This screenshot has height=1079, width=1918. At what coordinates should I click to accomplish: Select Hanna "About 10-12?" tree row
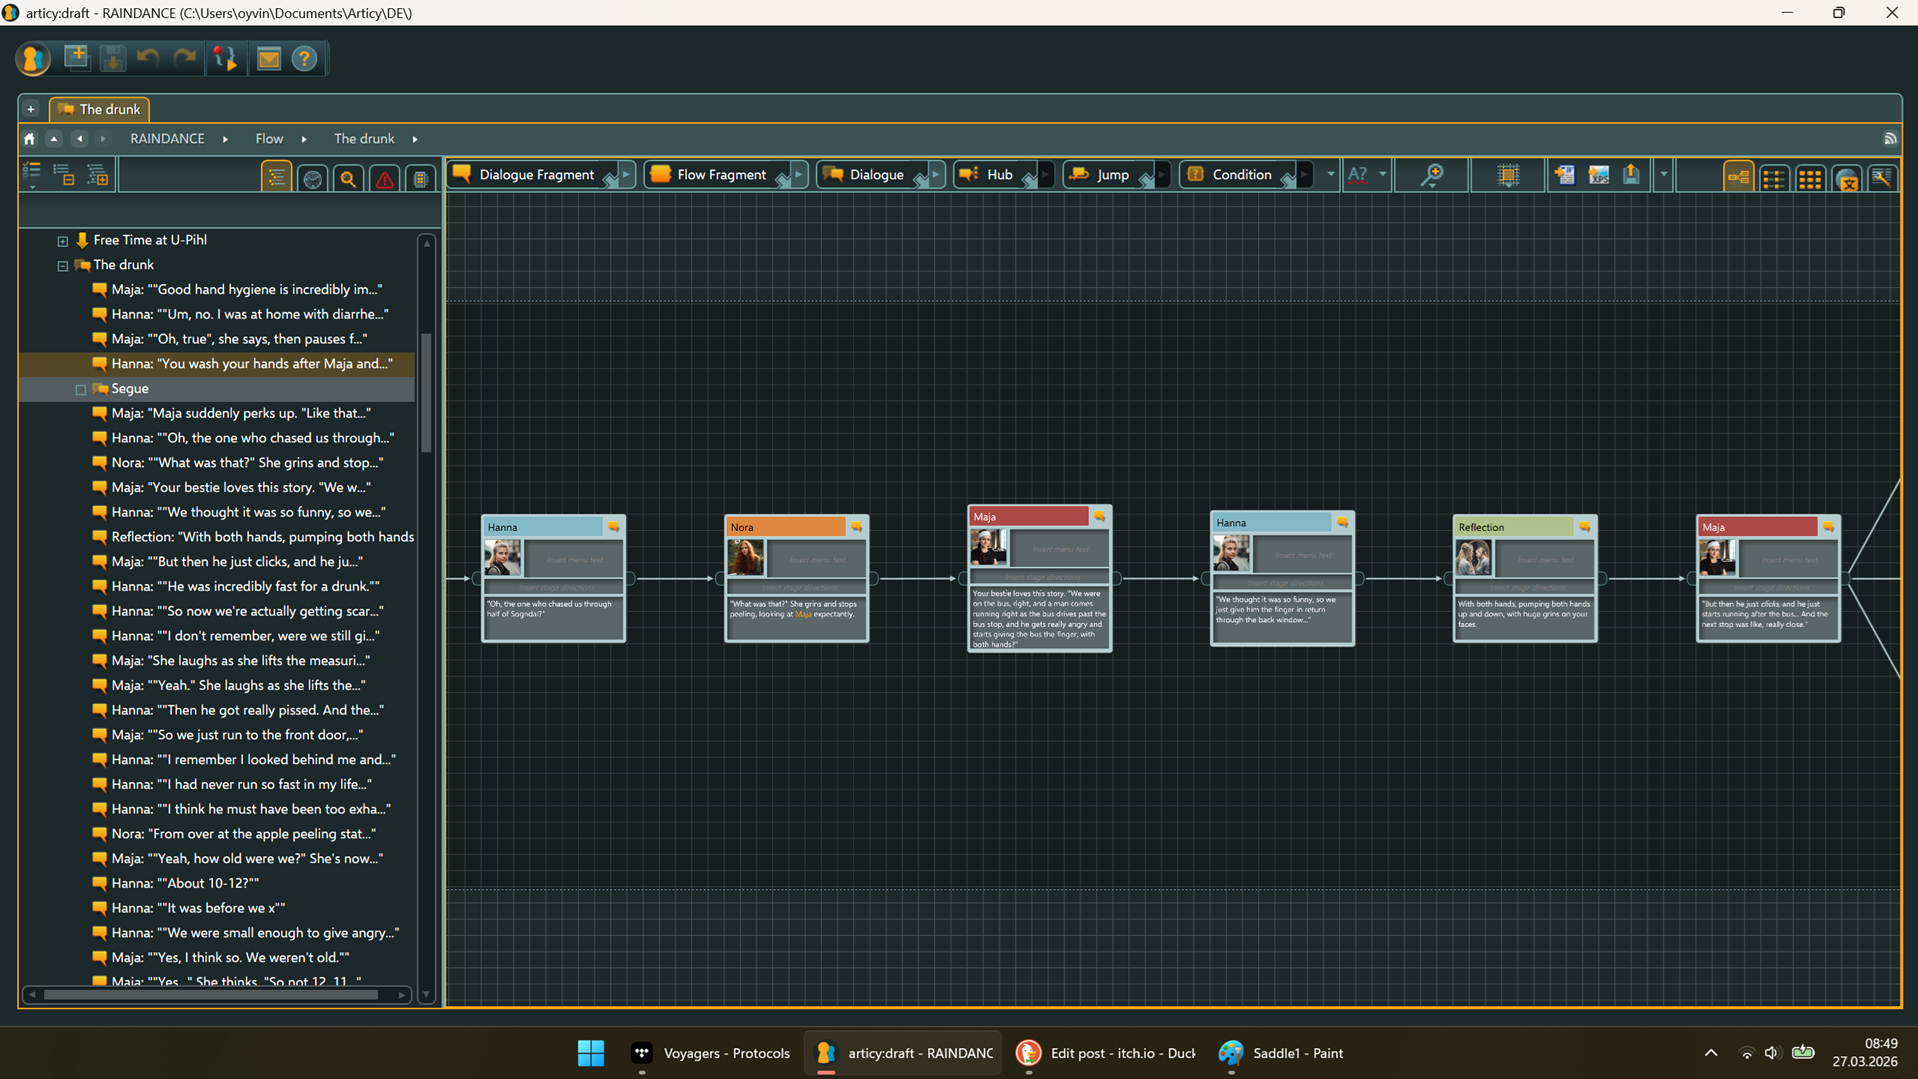[x=185, y=883]
